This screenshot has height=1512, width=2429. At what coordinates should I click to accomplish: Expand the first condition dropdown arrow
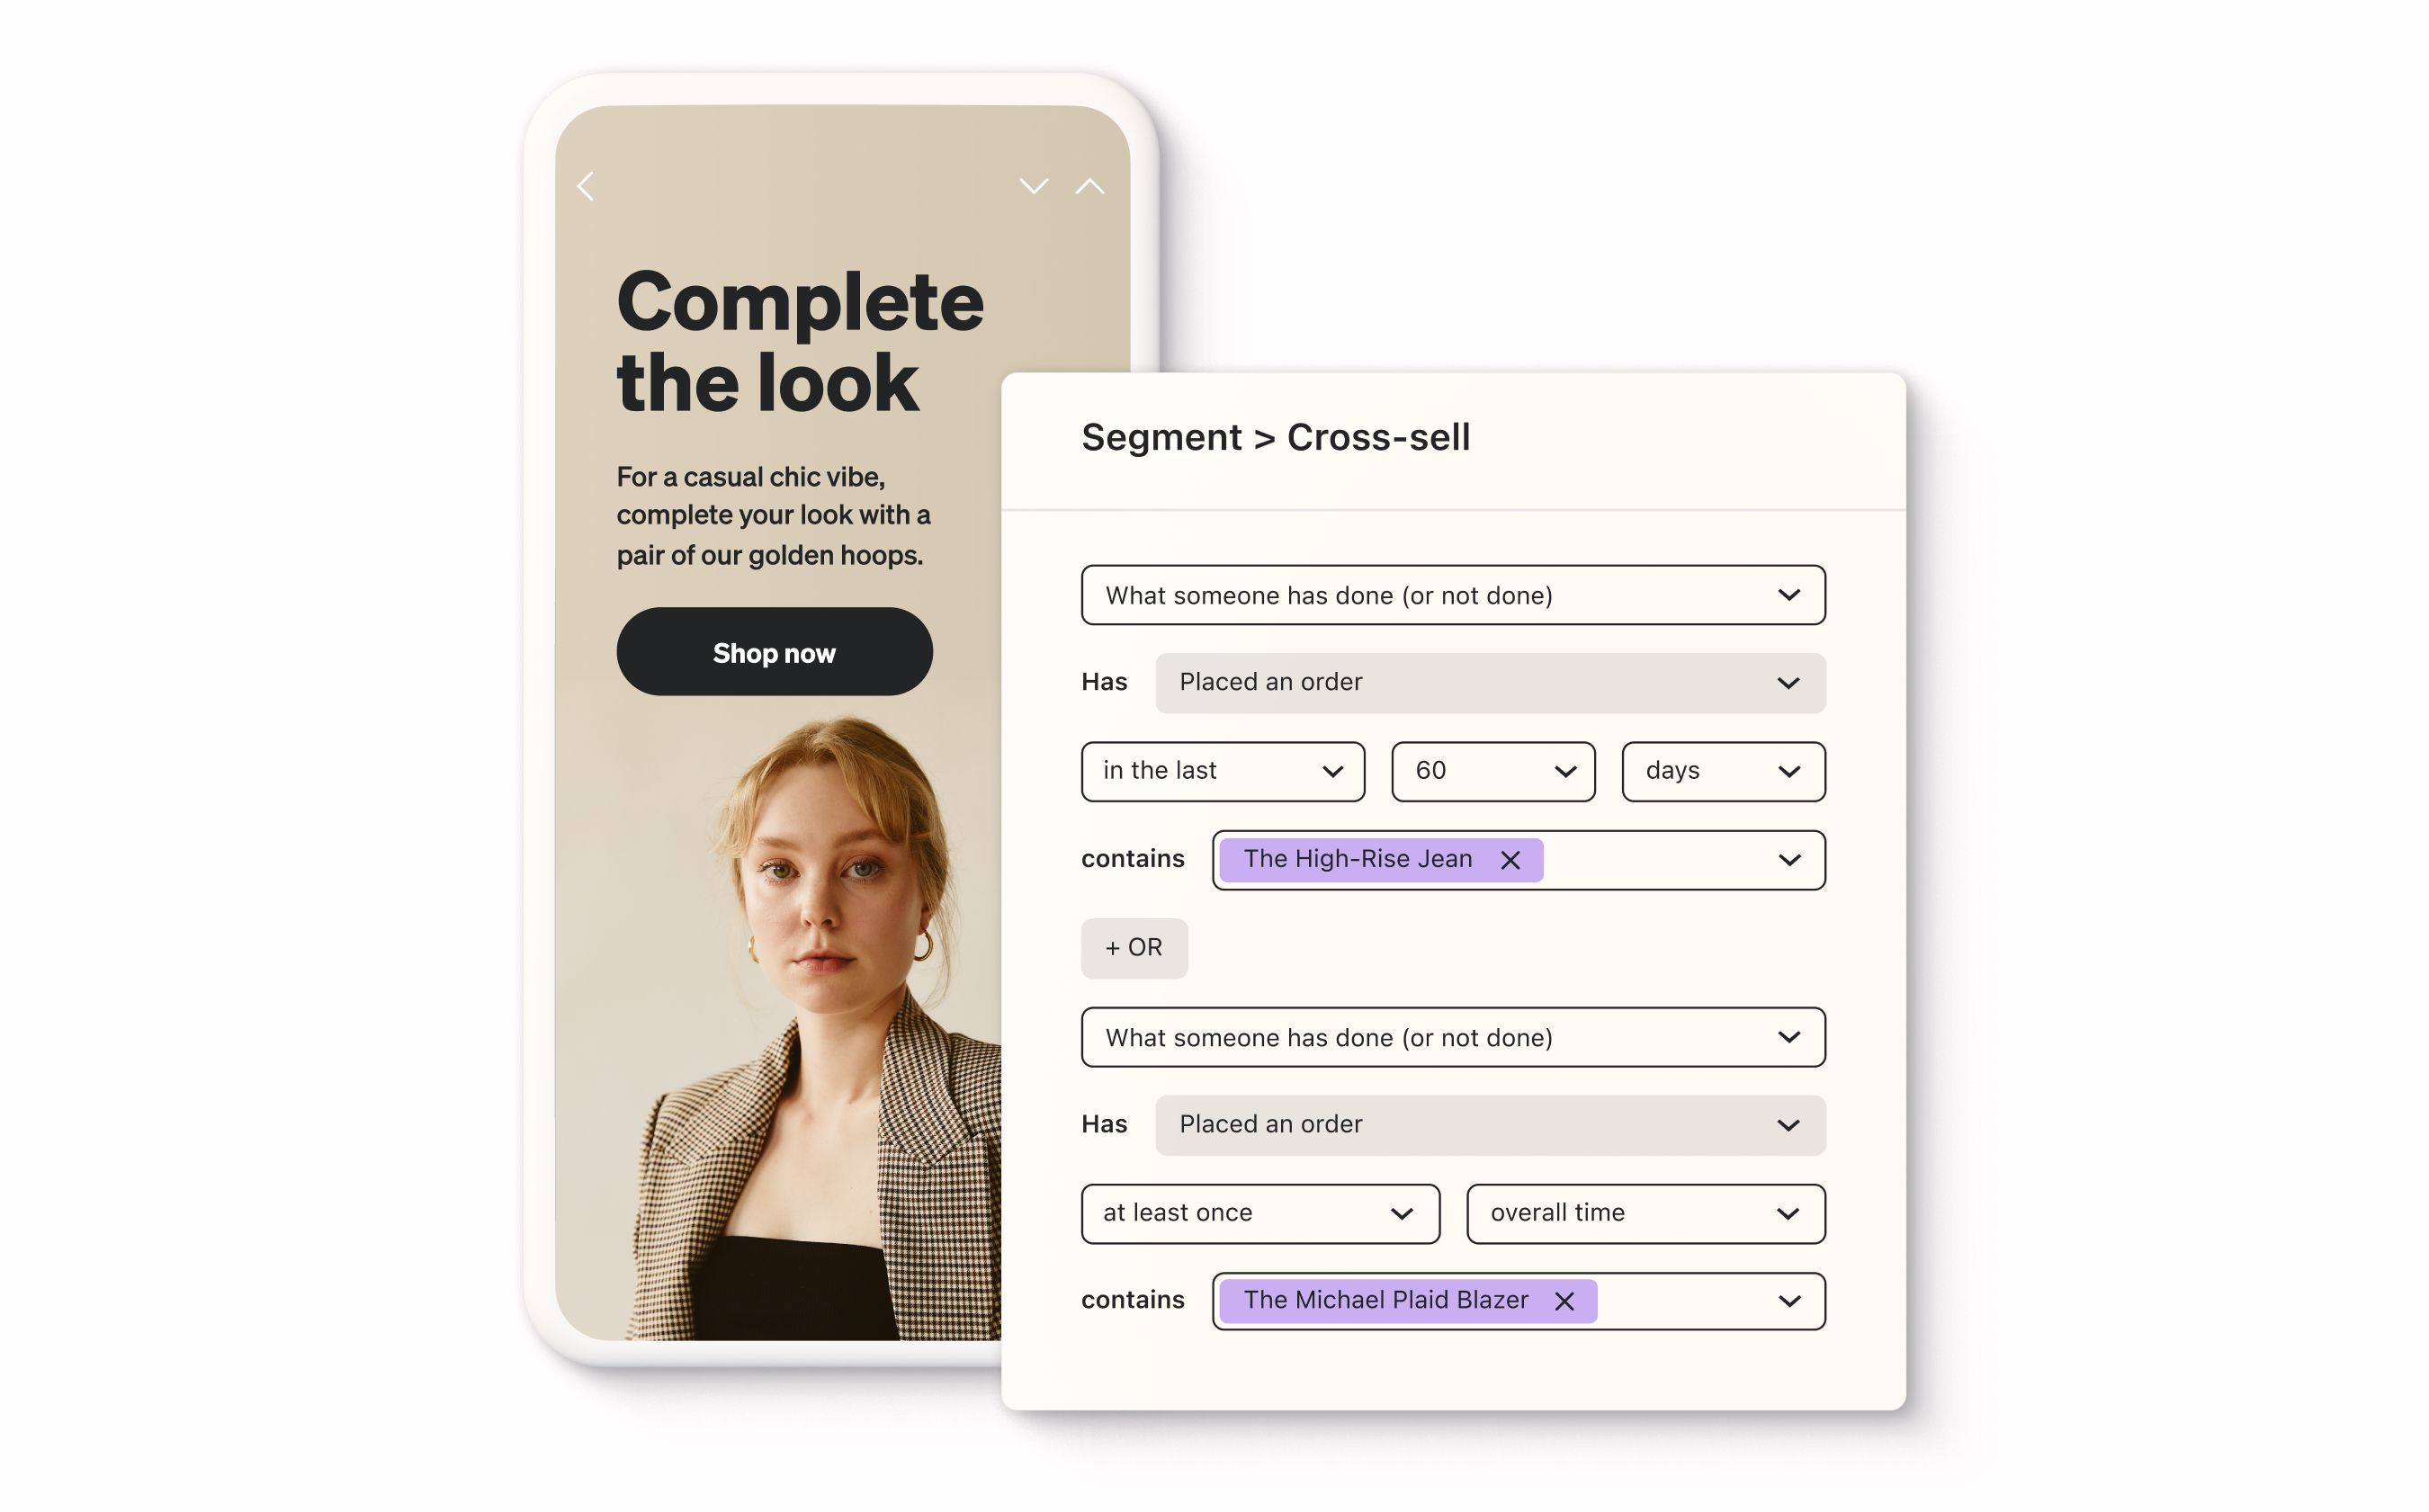1791,595
